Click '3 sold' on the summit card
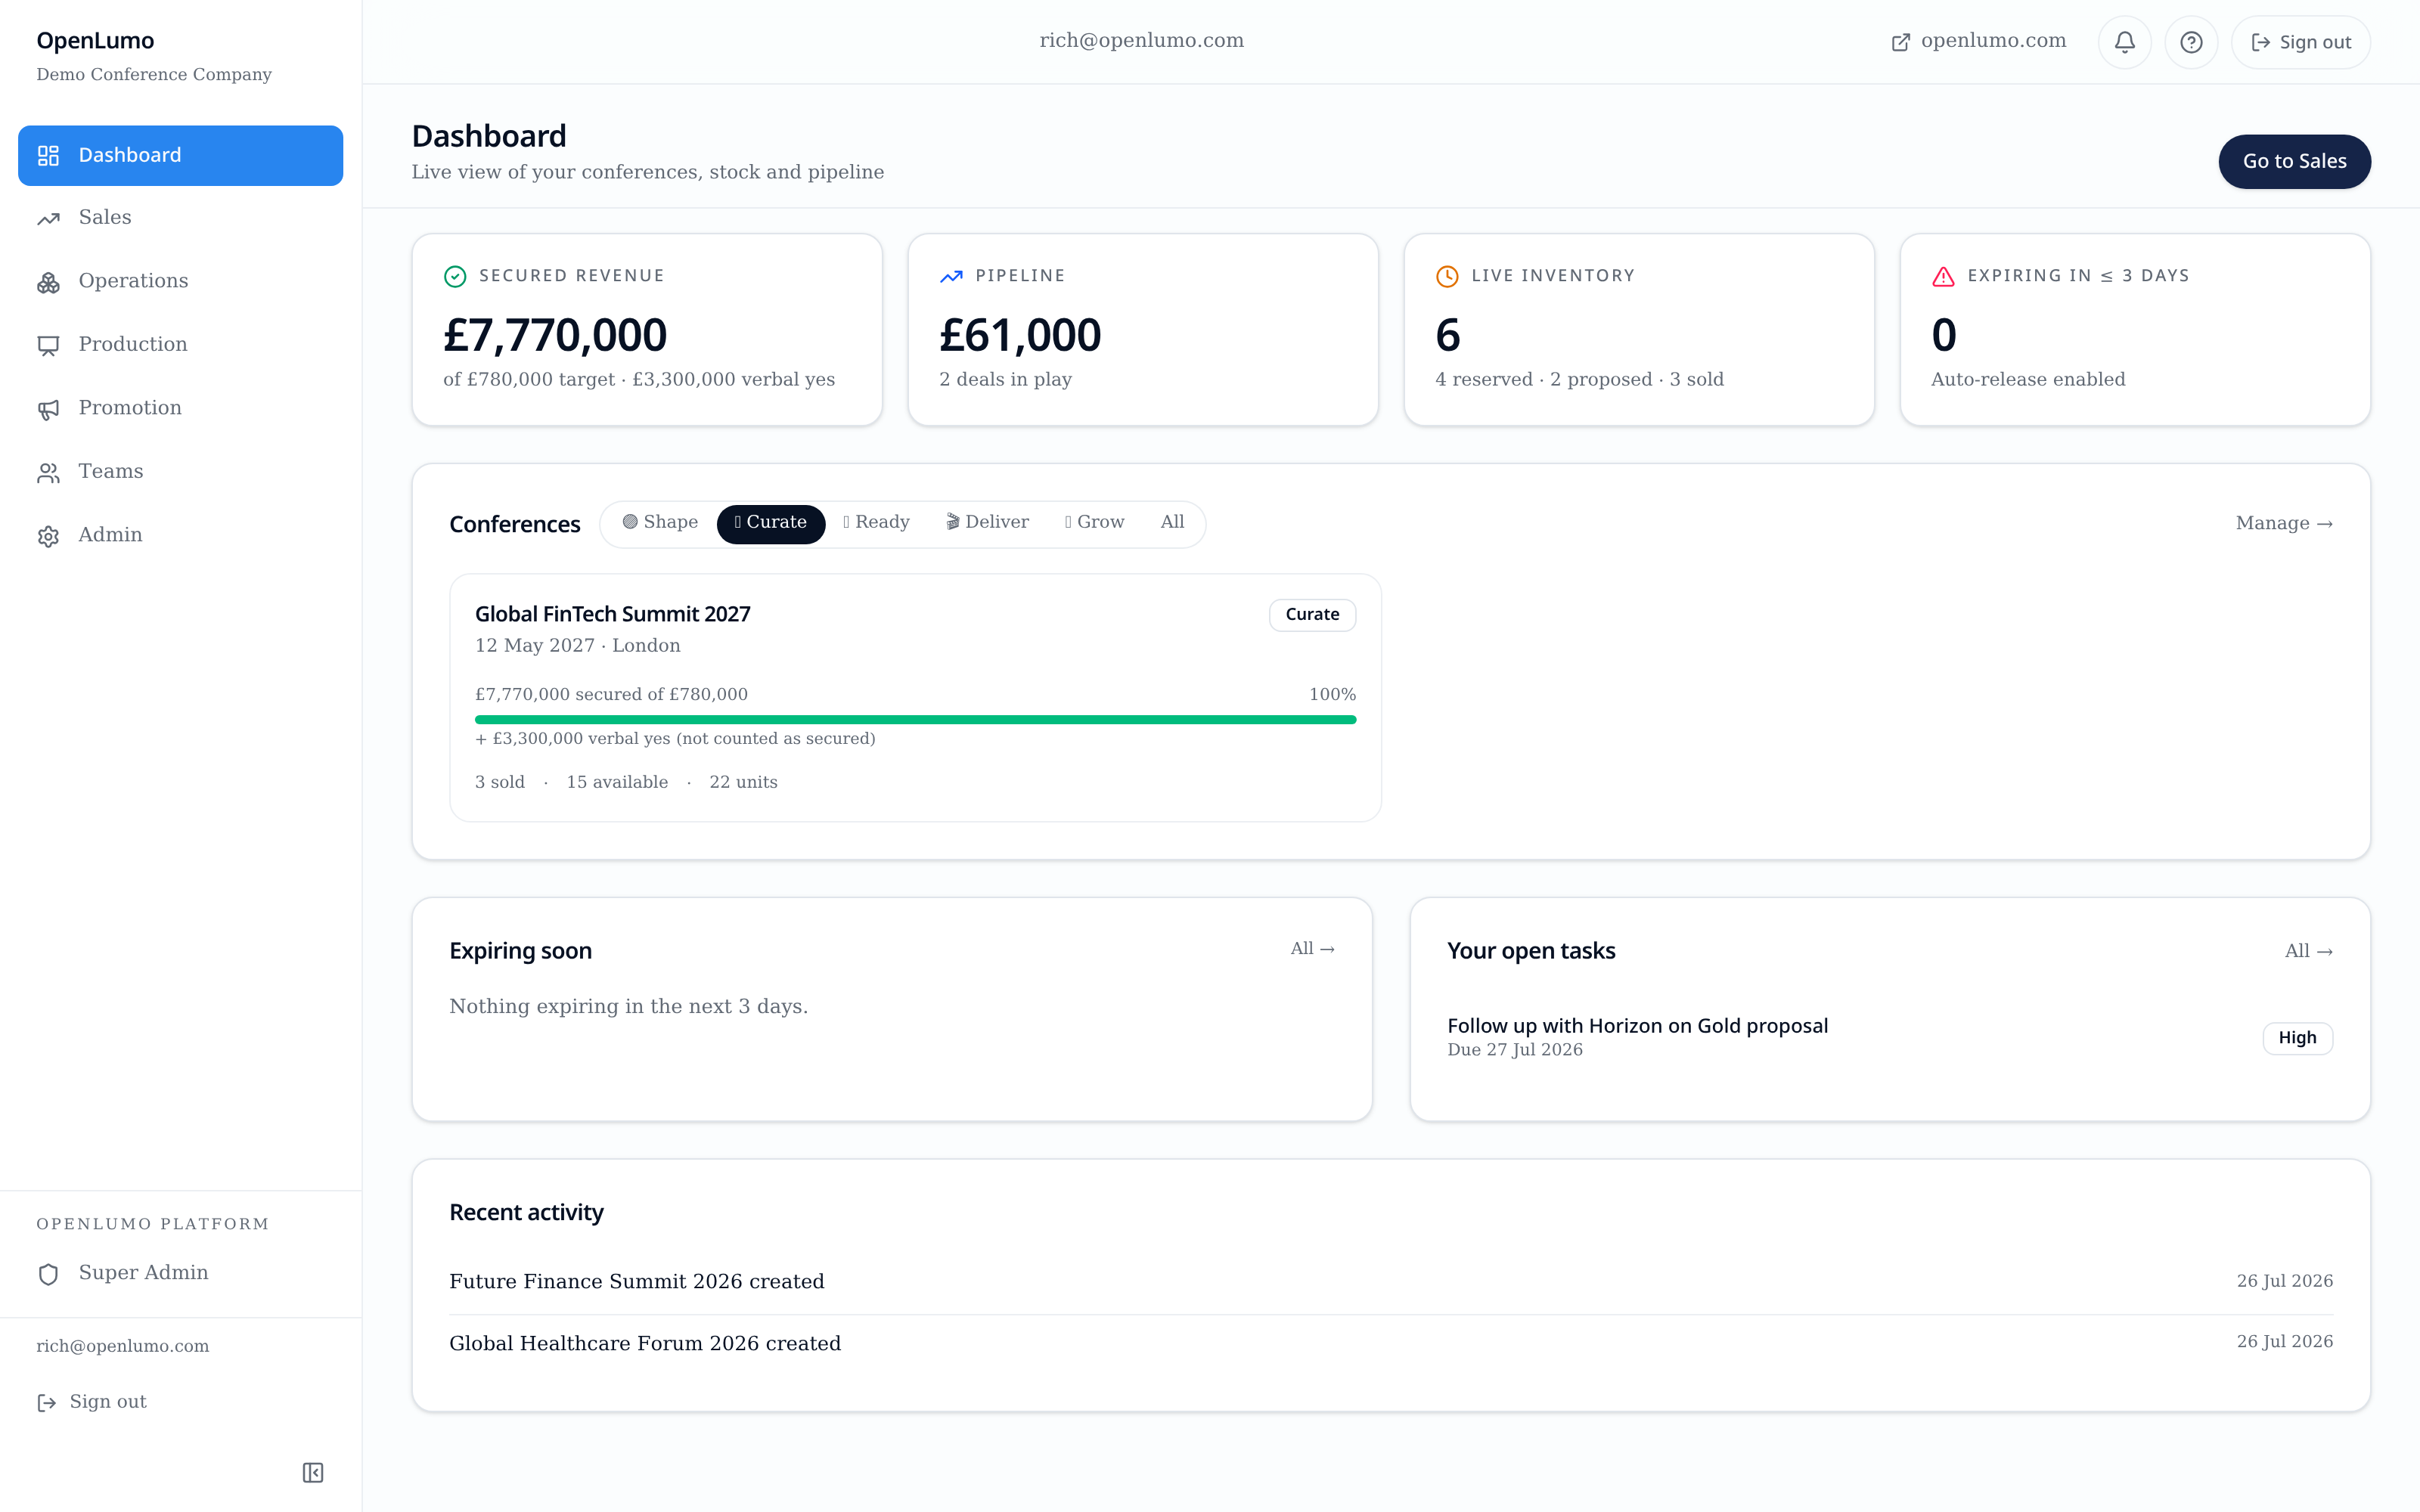2420x1512 pixels. click(500, 783)
